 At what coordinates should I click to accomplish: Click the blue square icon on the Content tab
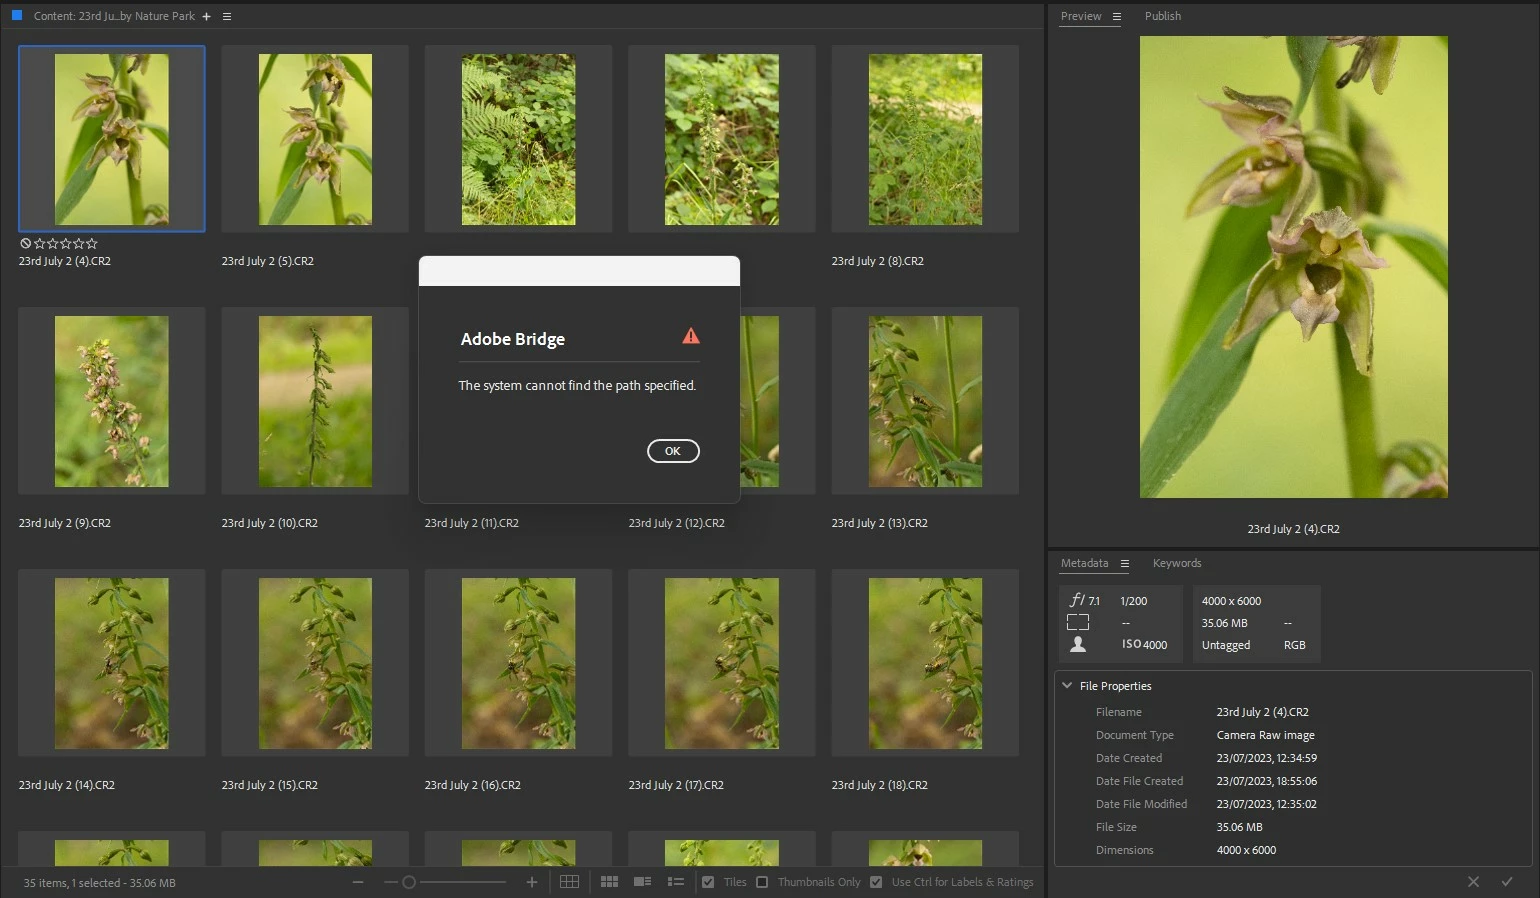[17, 15]
